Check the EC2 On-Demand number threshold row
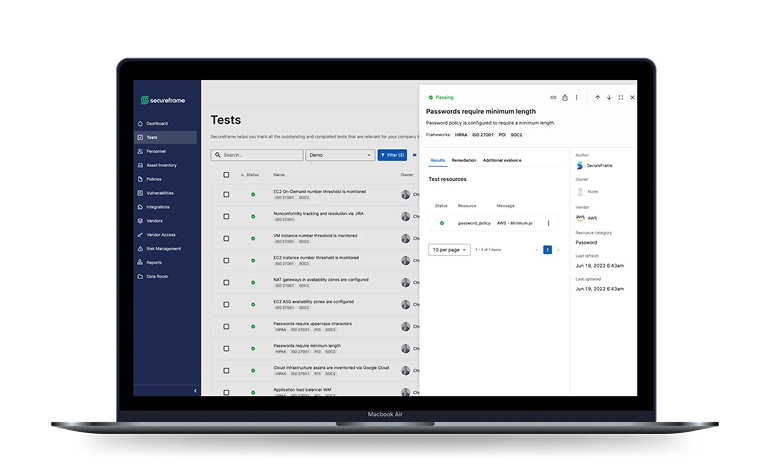 pos(226,194)
